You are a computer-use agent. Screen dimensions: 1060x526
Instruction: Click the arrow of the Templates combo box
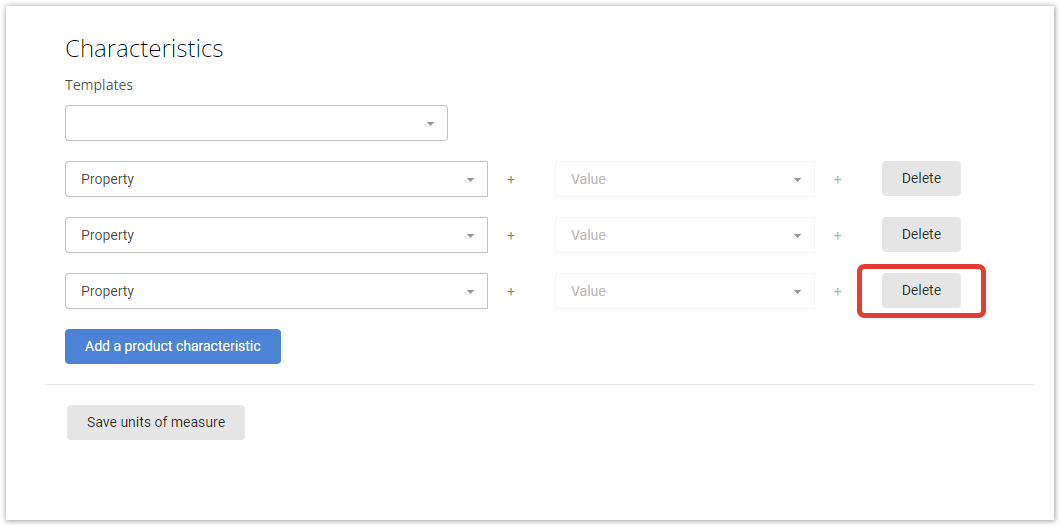[x=431, y=124]
